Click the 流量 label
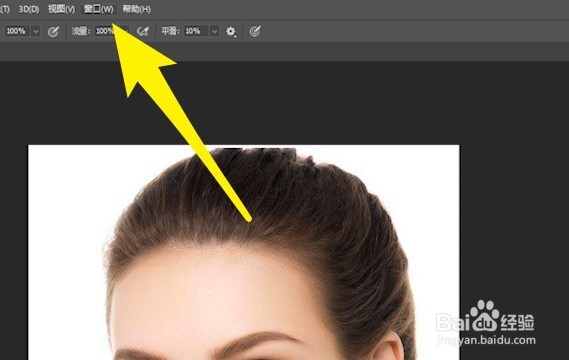Image resolution: width=569 pixels, height=360 pixels. pos(81,31)
